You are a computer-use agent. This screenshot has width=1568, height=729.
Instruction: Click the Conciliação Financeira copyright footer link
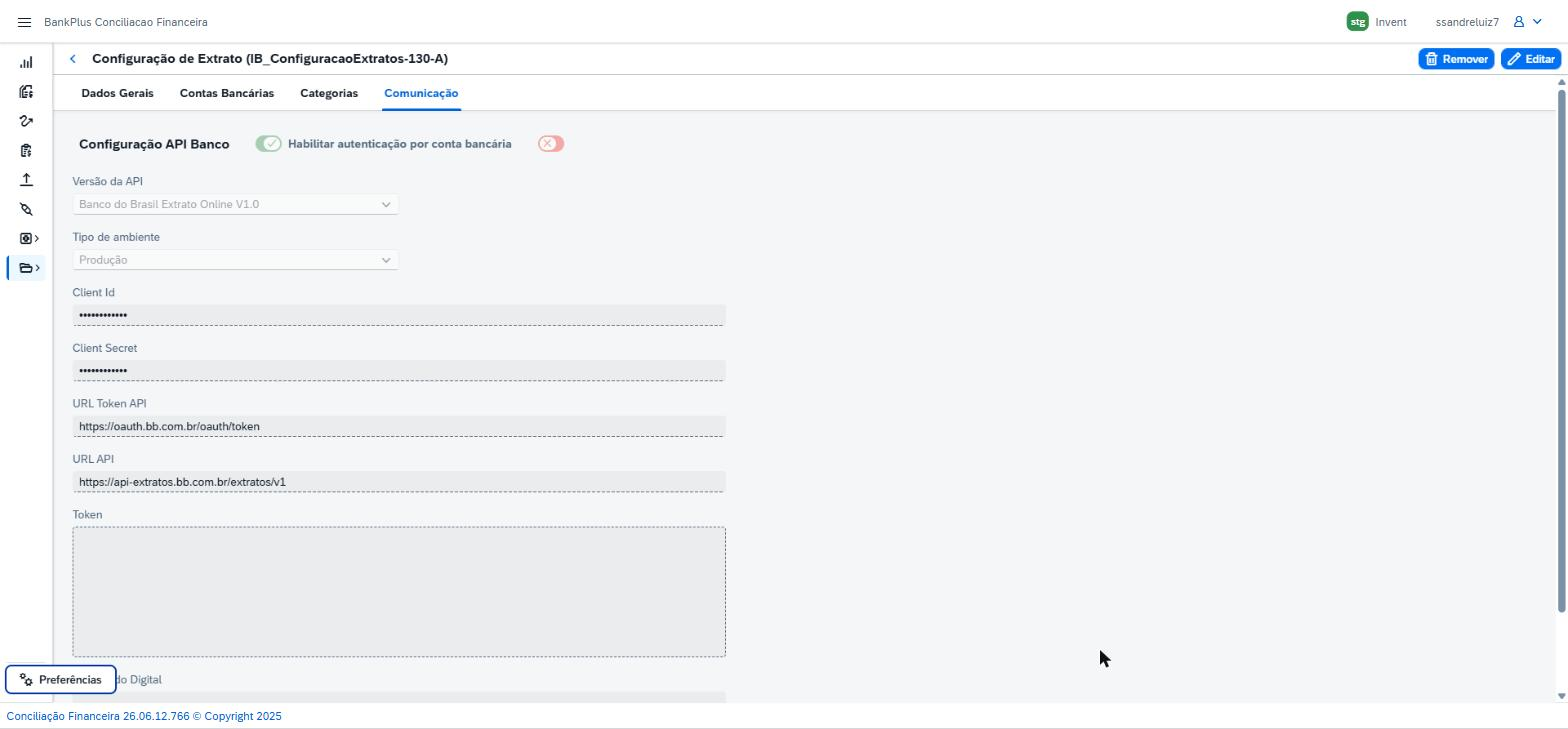click(144, 716)
